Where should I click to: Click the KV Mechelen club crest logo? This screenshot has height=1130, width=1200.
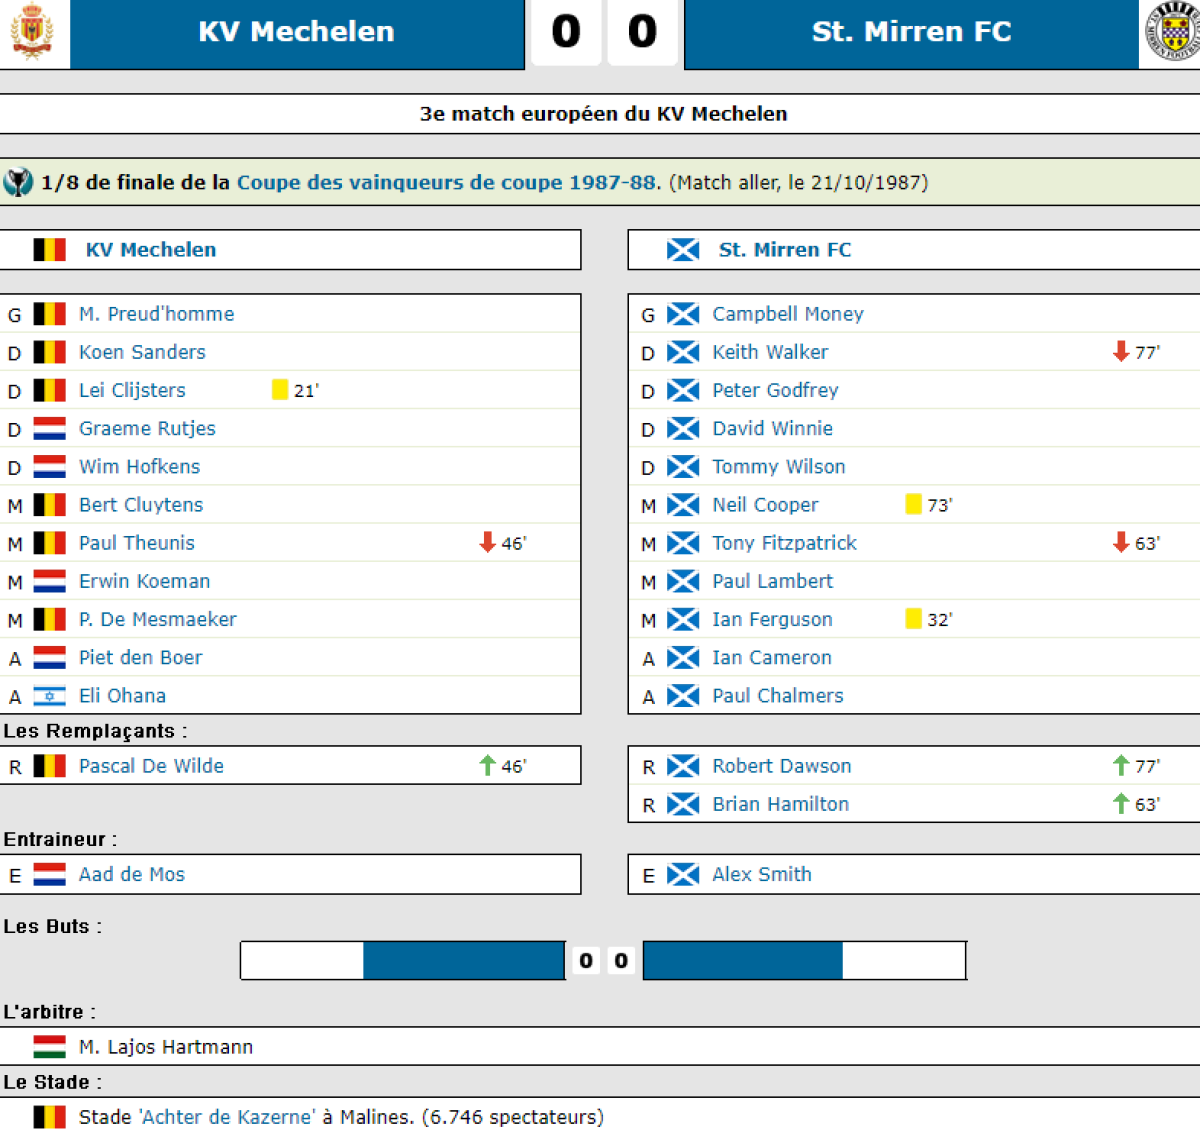click(x=32, y=31)
